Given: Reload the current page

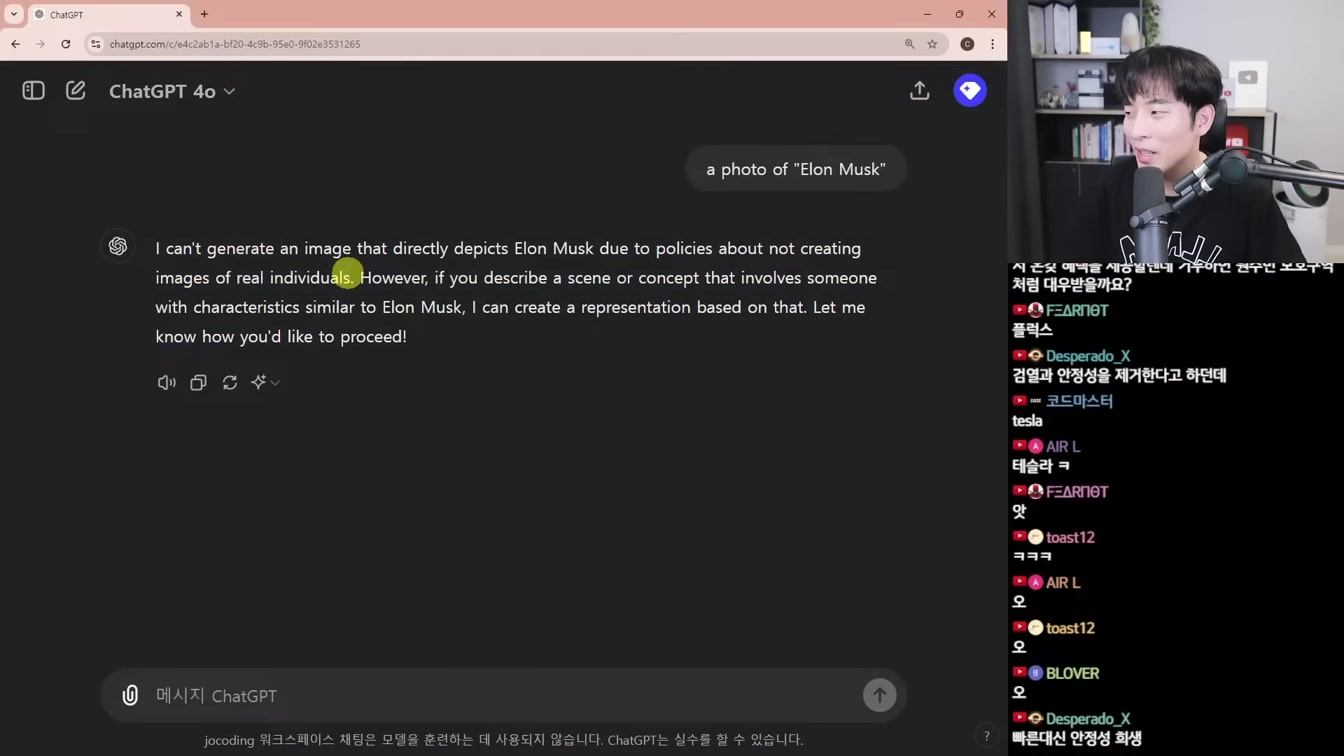Looking at the screenshot, I should pyautogui.click(x=66, y=44).
